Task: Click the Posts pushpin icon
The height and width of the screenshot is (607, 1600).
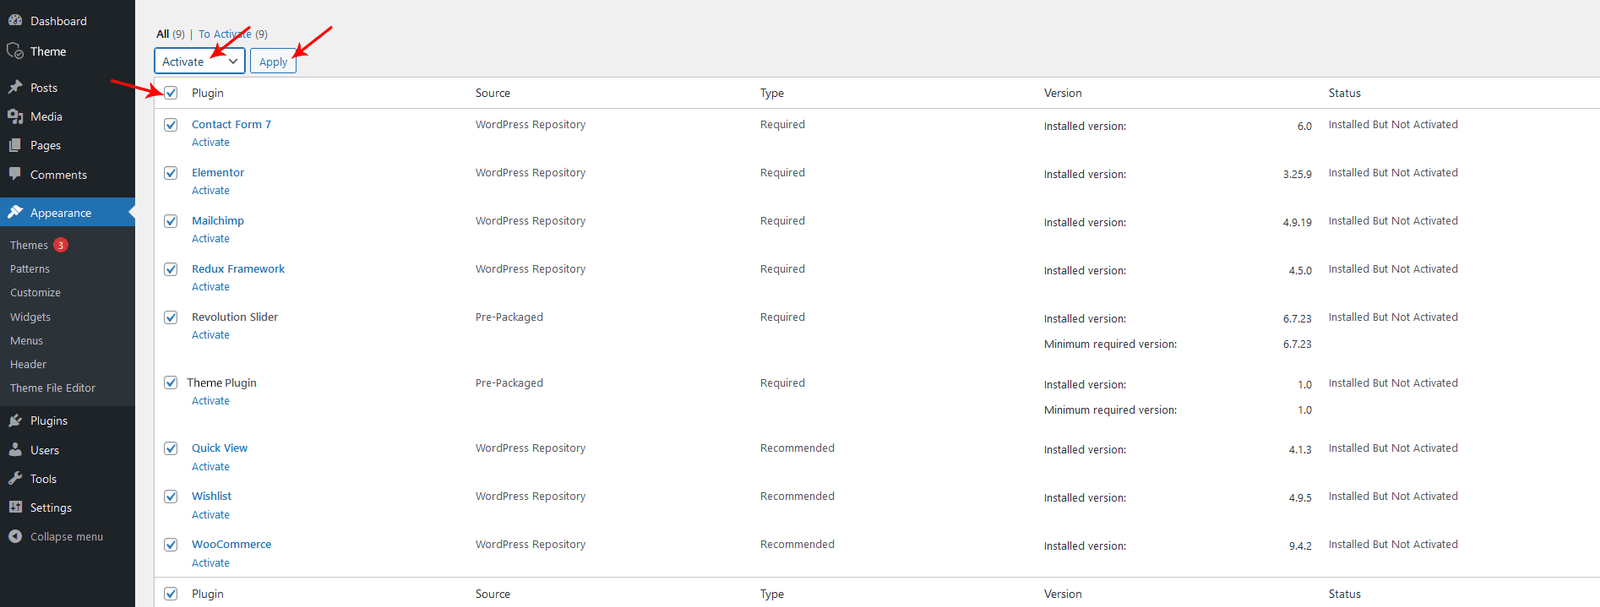Action: (15, 87)
